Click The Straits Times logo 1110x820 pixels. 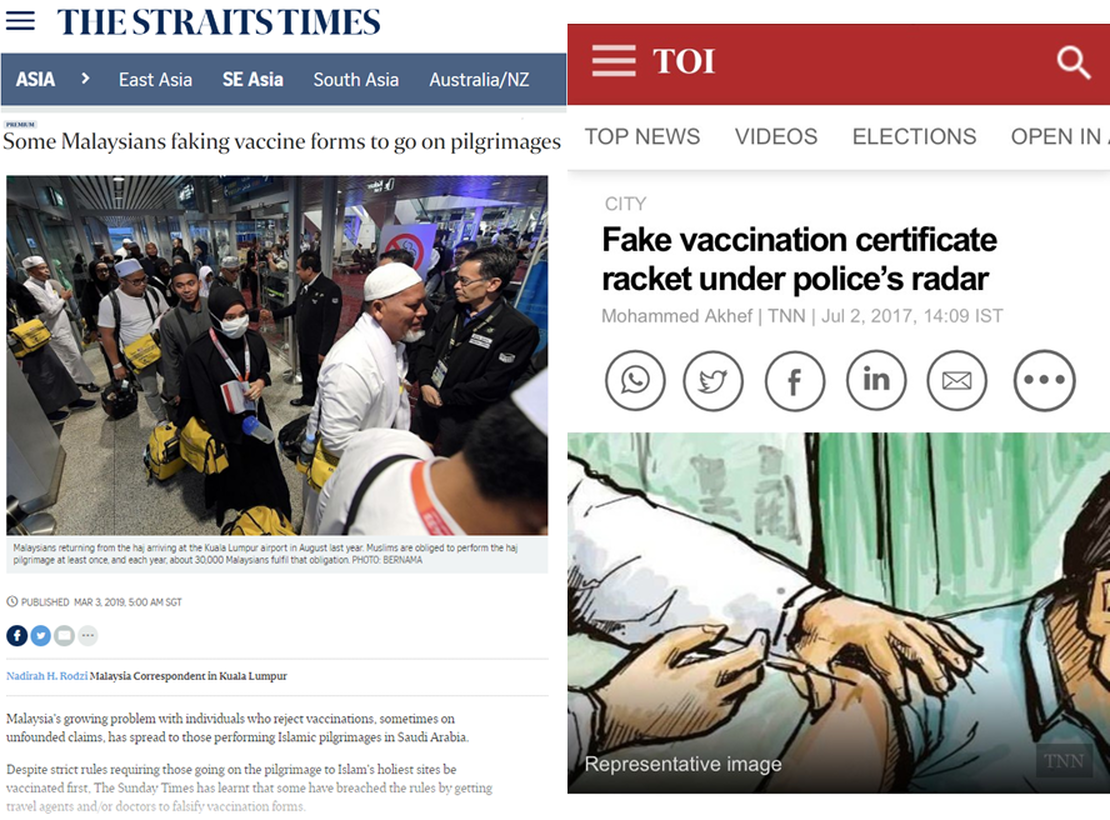pos(219,21)
